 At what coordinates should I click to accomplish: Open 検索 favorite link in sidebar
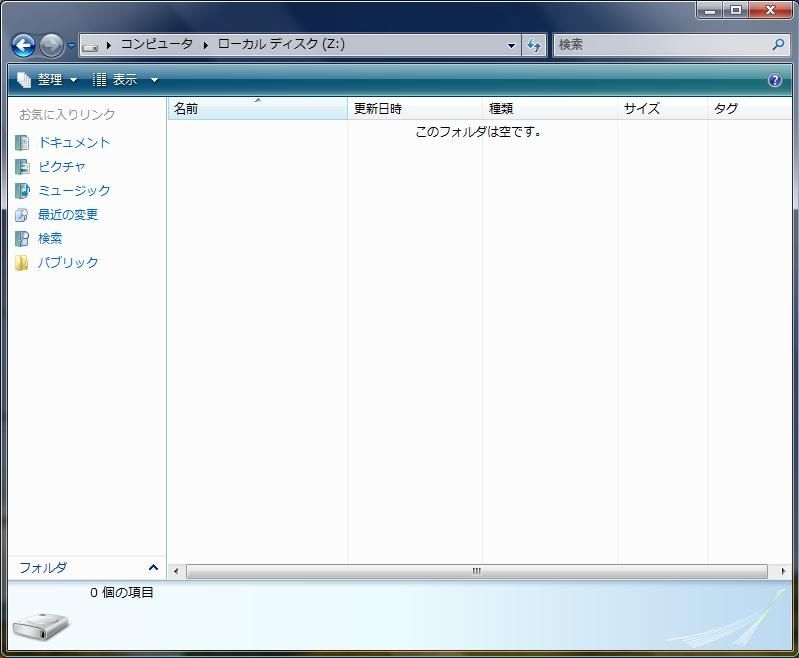tap(50, 239)
